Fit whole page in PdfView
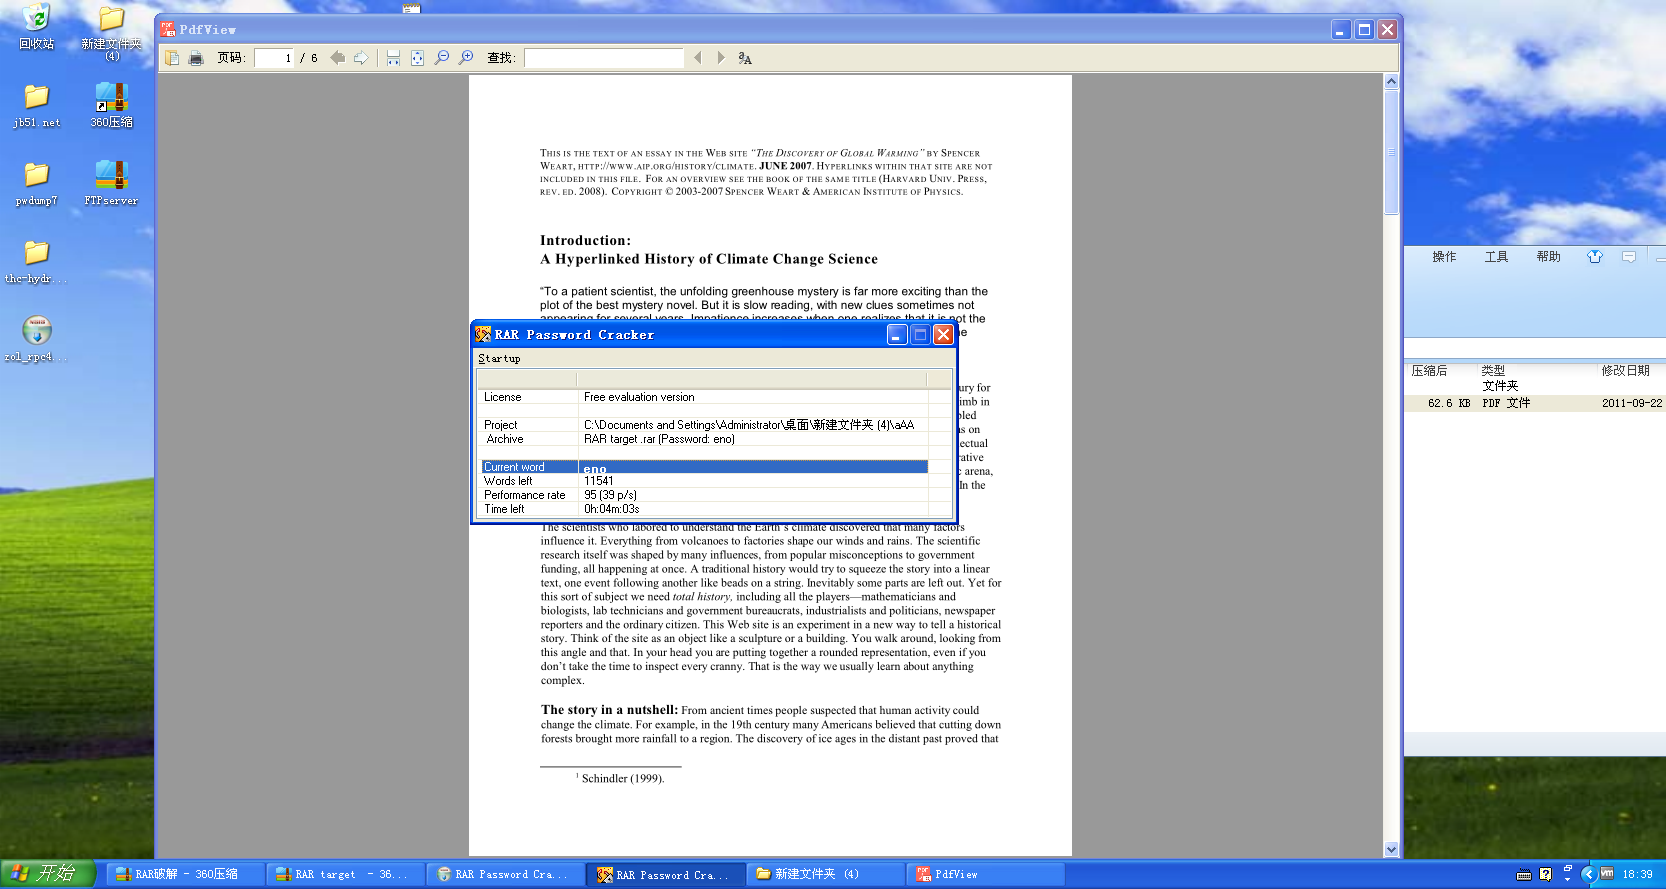This screenshot has height=889, width=1666. [x=417, y=58]
